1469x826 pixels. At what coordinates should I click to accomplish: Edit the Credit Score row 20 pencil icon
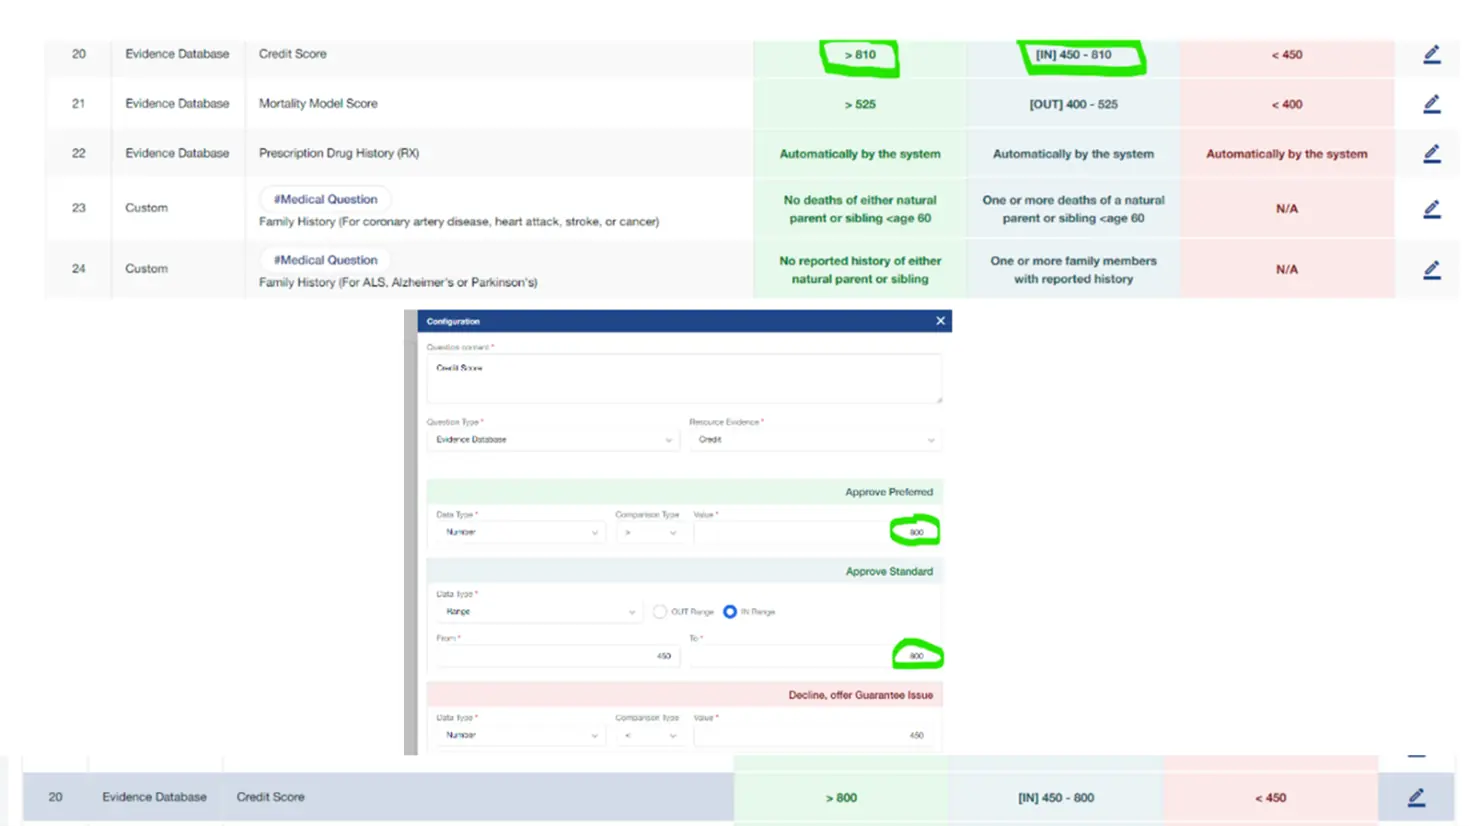coord(1431,55)
